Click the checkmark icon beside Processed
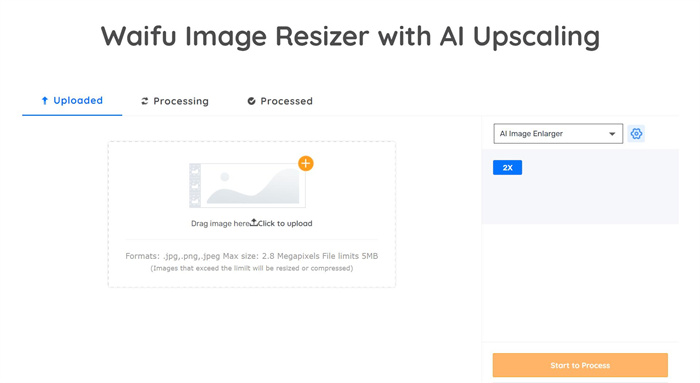Image resolution: width=700 pixels, height=383 pixels. coord(251,101)
